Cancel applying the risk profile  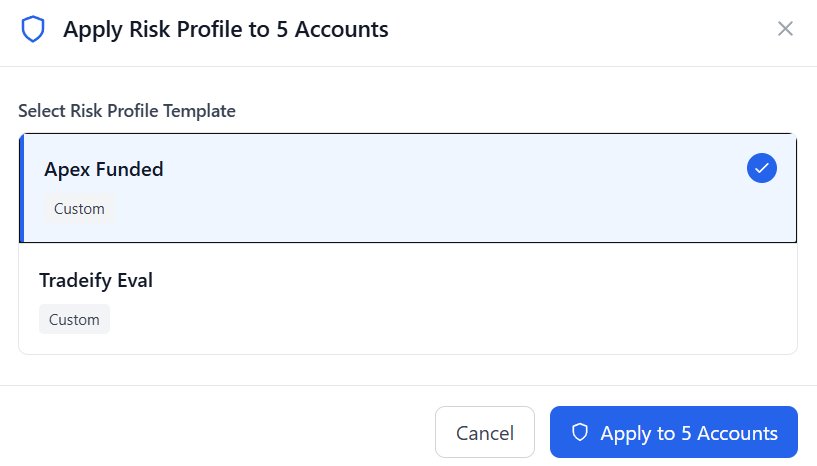484,433
